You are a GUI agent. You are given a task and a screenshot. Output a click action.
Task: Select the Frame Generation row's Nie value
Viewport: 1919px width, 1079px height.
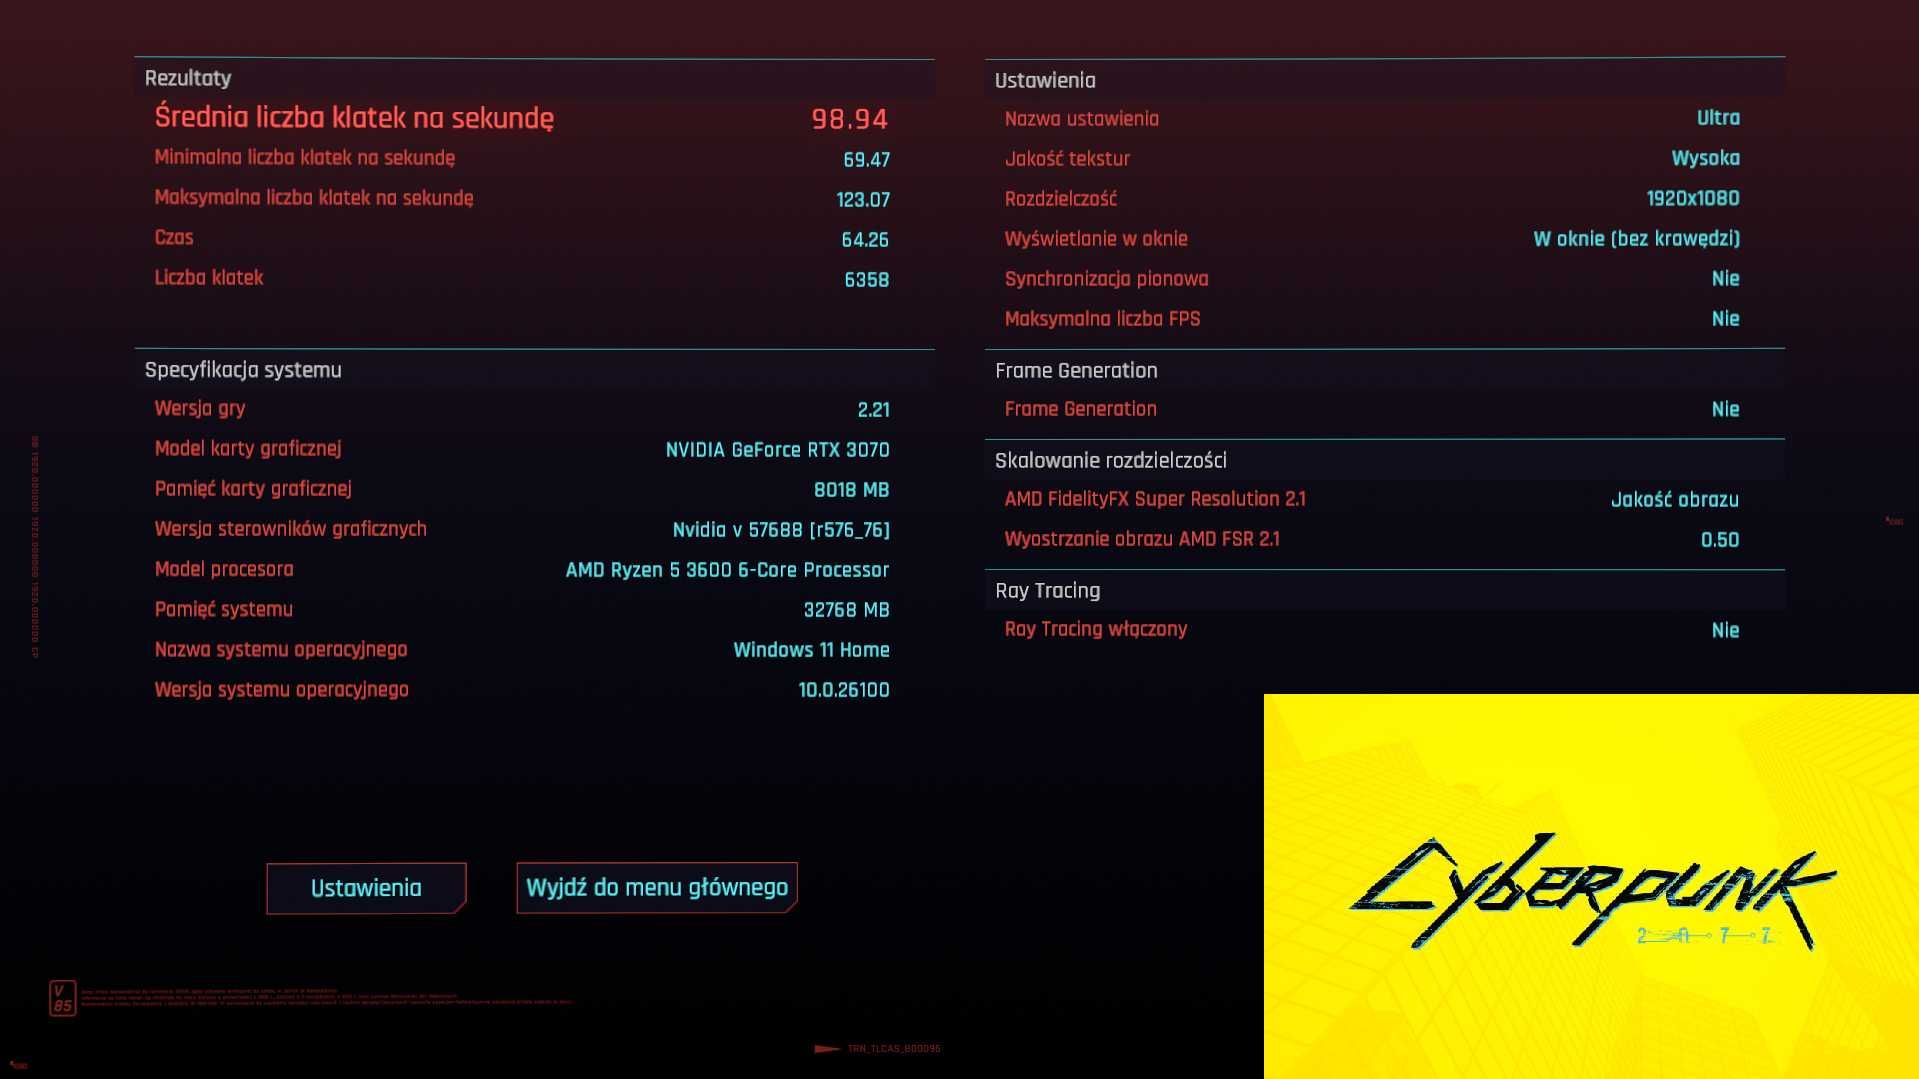click(x=1725, y=409)
